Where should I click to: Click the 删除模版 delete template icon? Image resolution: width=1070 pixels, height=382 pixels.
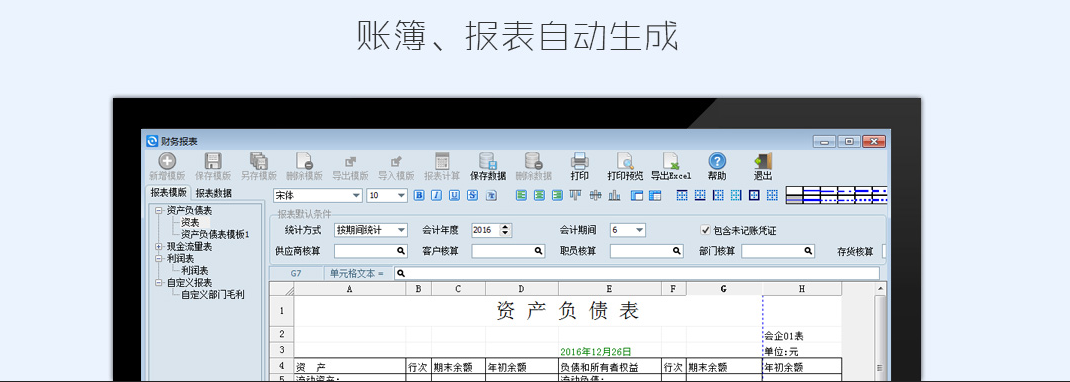tap(304, 161)
